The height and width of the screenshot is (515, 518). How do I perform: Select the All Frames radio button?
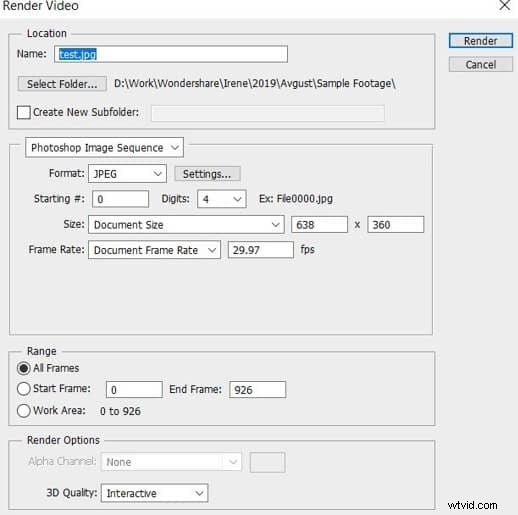[x=24, y=368]
